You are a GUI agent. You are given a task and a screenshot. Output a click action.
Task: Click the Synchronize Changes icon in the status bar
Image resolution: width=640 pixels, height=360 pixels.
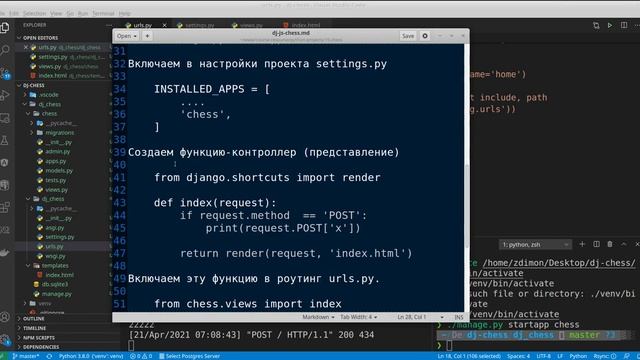(x=49, y=356)
